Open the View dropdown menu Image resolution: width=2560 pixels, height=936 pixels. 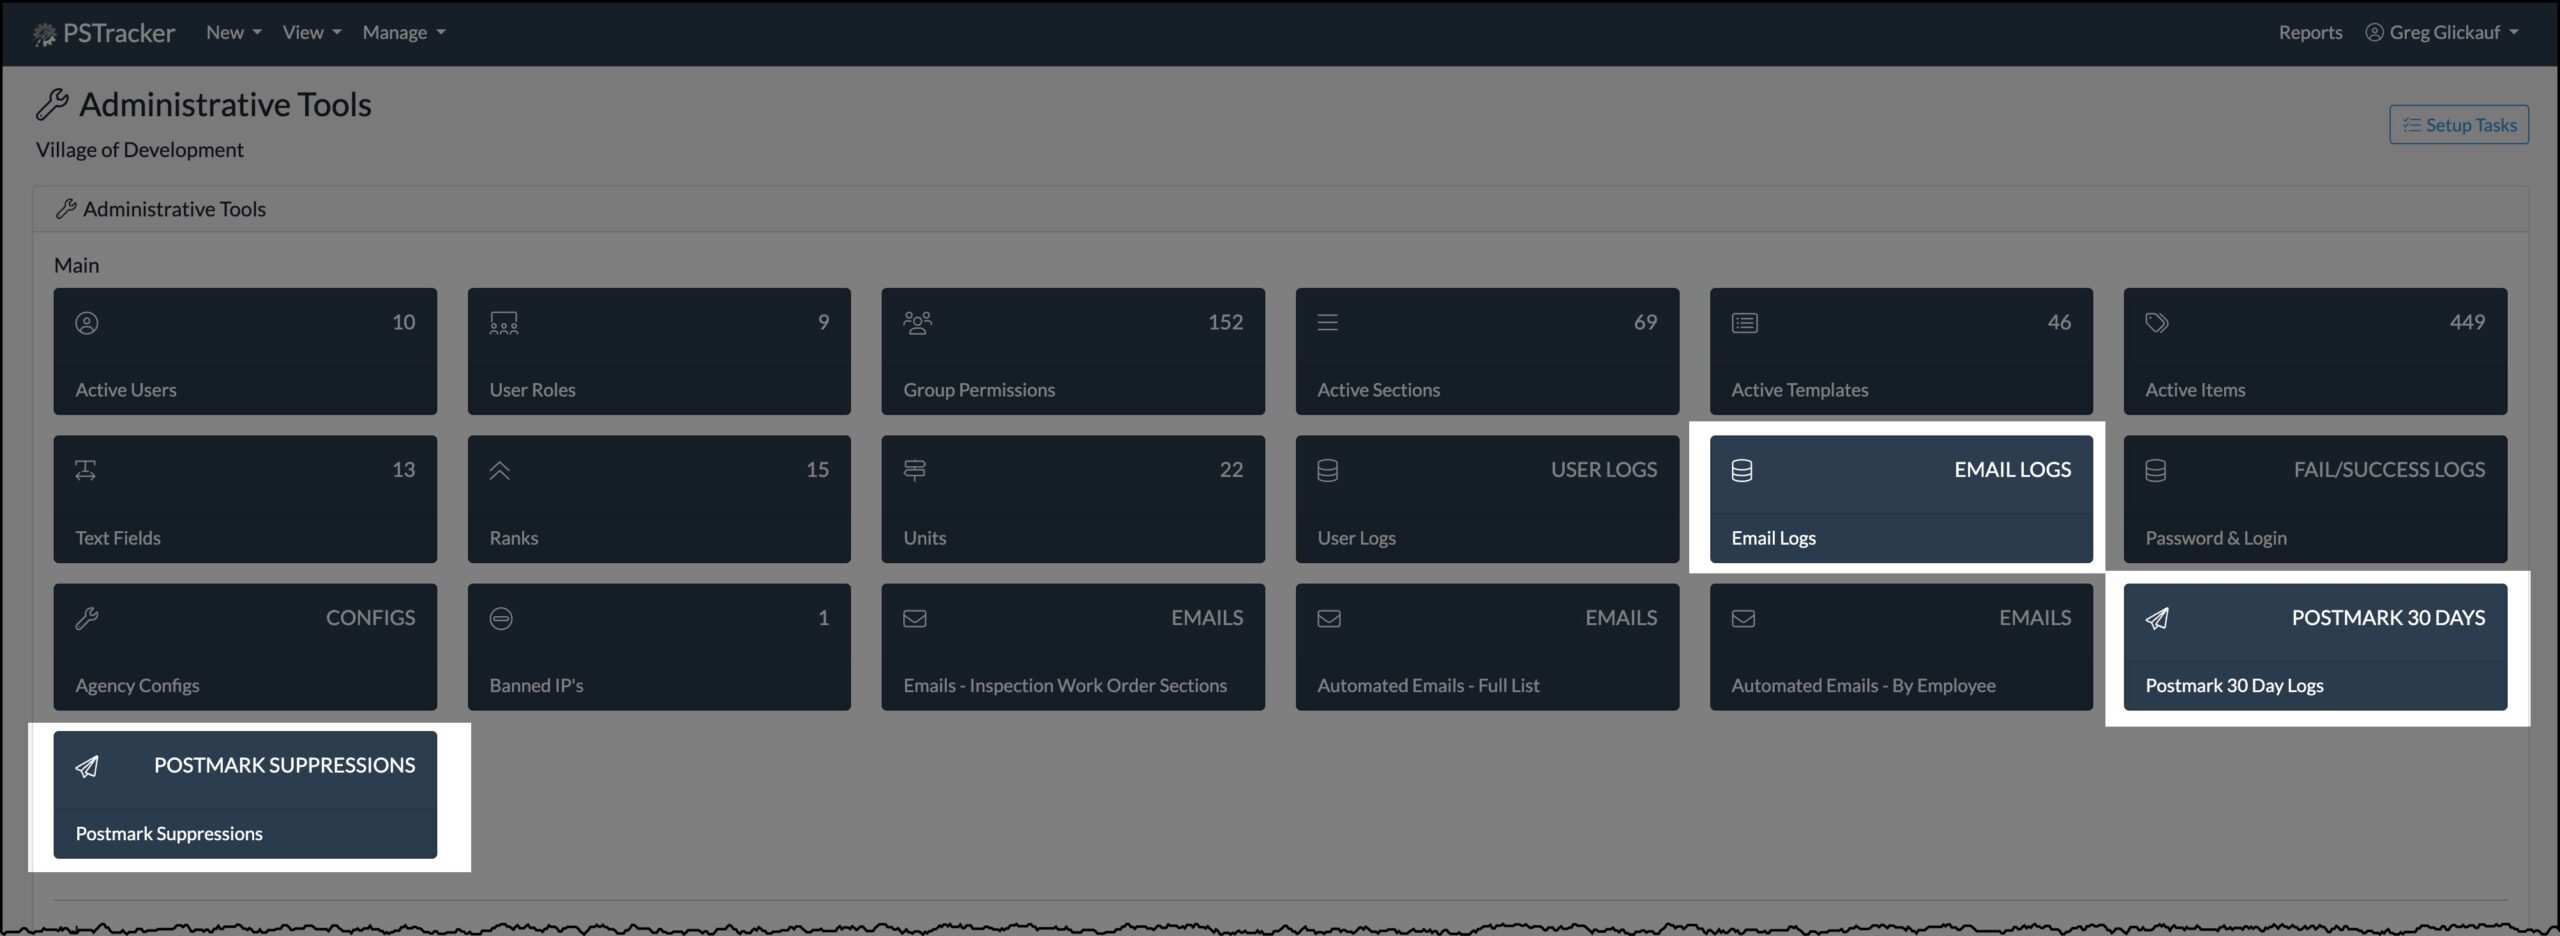click(311, 32)
